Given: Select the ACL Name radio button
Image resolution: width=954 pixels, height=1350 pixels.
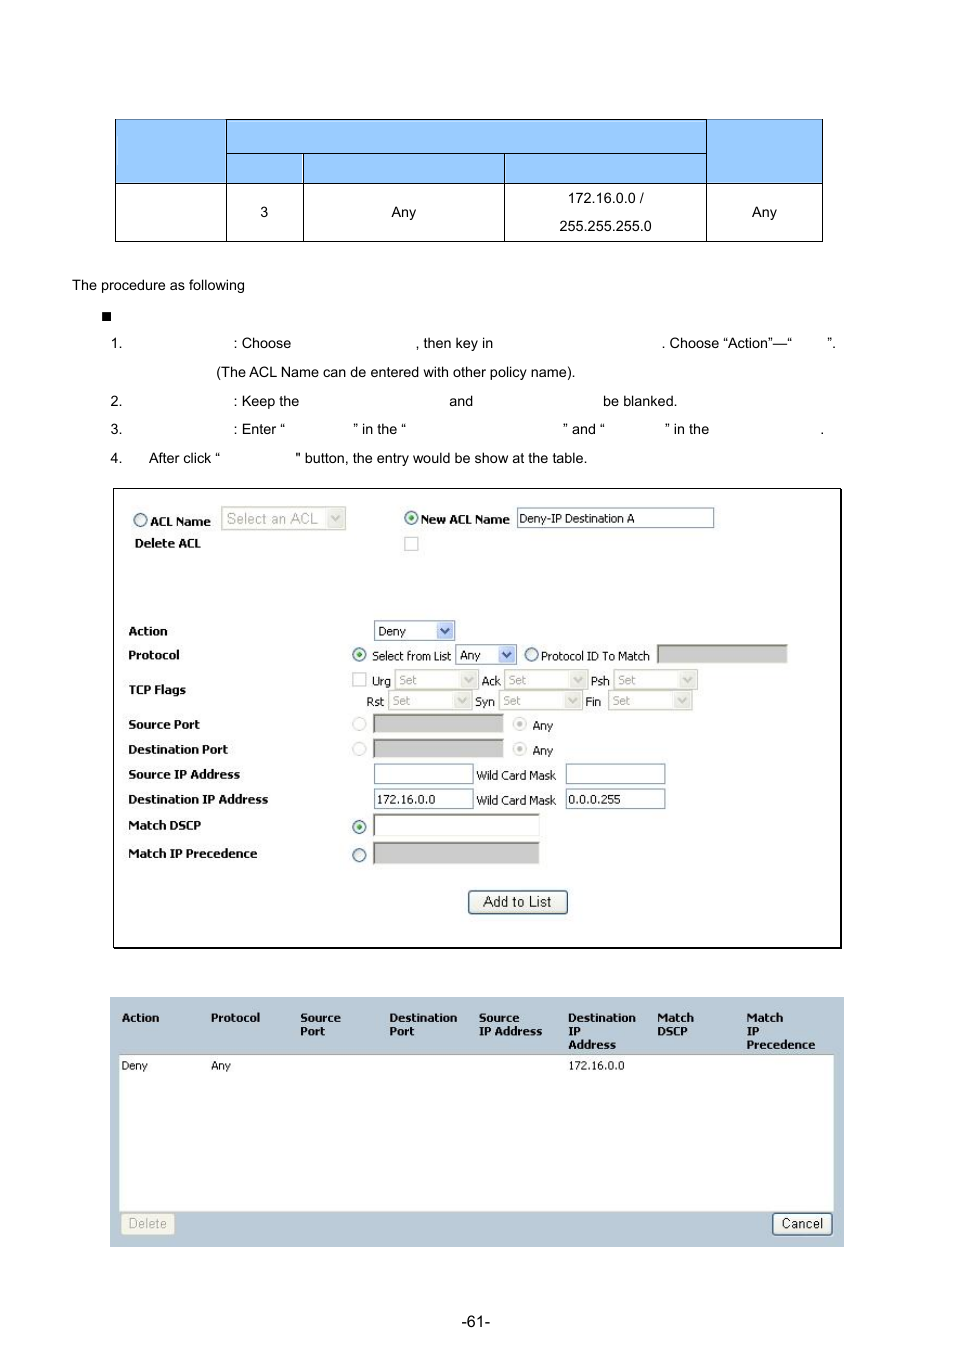Looking at the screenshot, I should click(x=140, y=520).
